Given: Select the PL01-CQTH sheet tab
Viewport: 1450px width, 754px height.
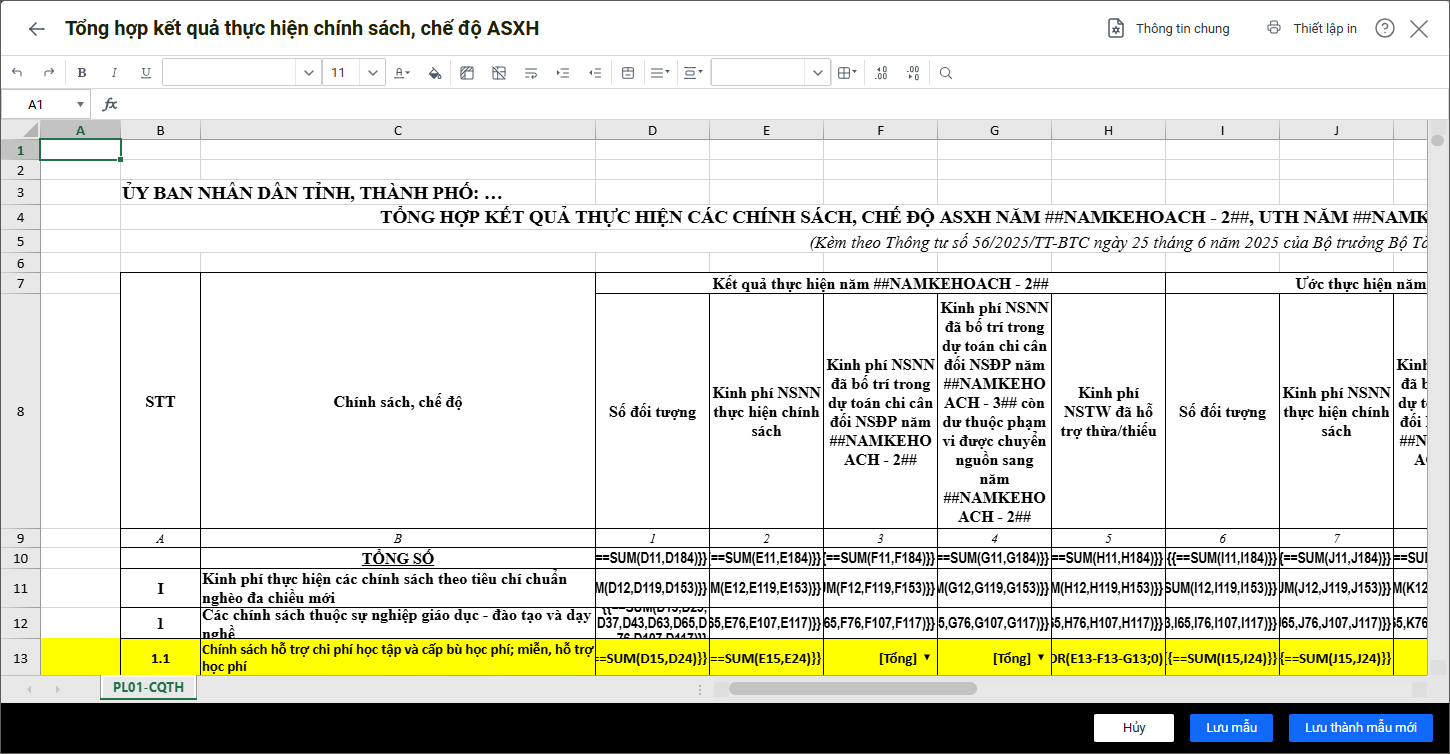Looking at the screenshot, I should pos(148,688).
